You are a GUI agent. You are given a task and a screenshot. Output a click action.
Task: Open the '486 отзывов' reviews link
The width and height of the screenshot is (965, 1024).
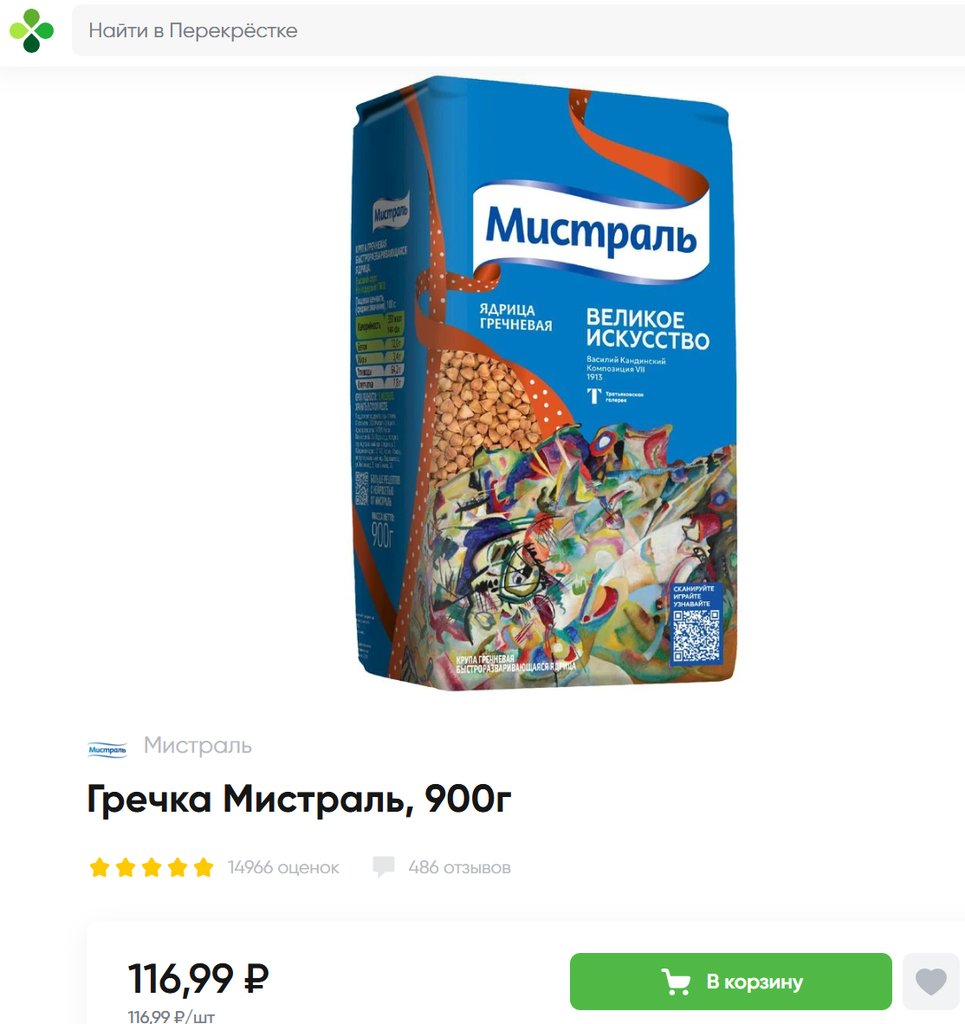460,867
